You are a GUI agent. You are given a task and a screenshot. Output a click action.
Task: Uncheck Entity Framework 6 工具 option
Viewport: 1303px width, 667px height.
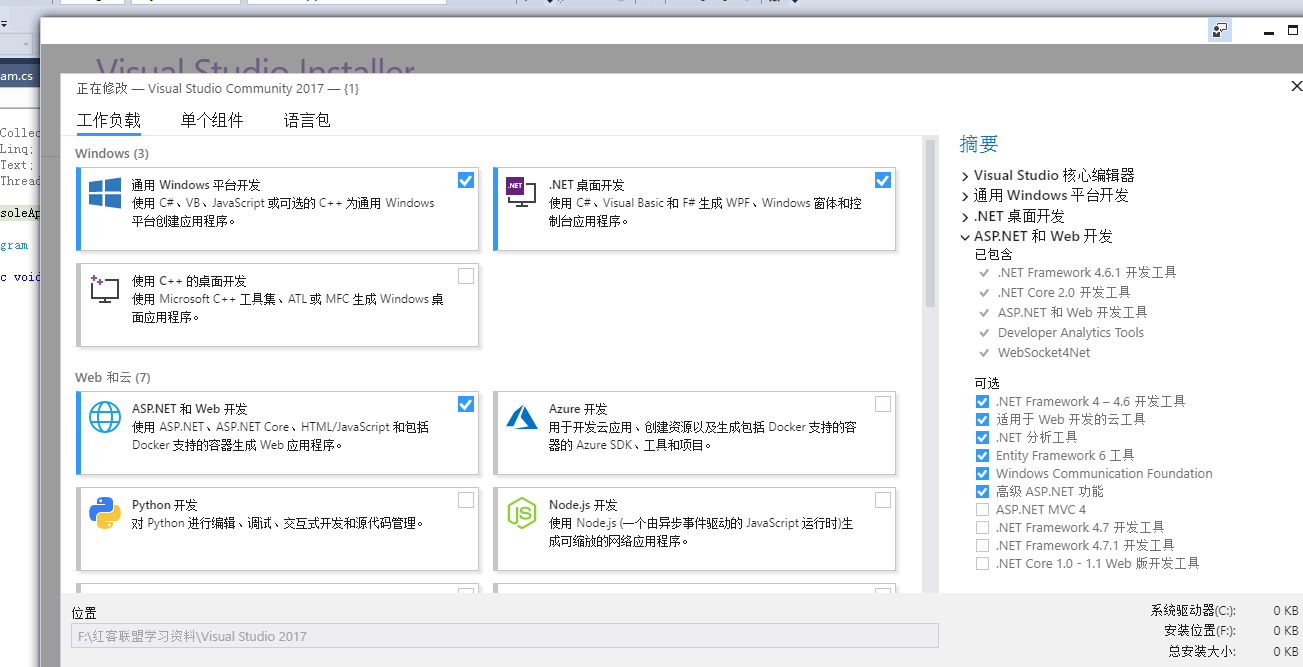(982, 455)
